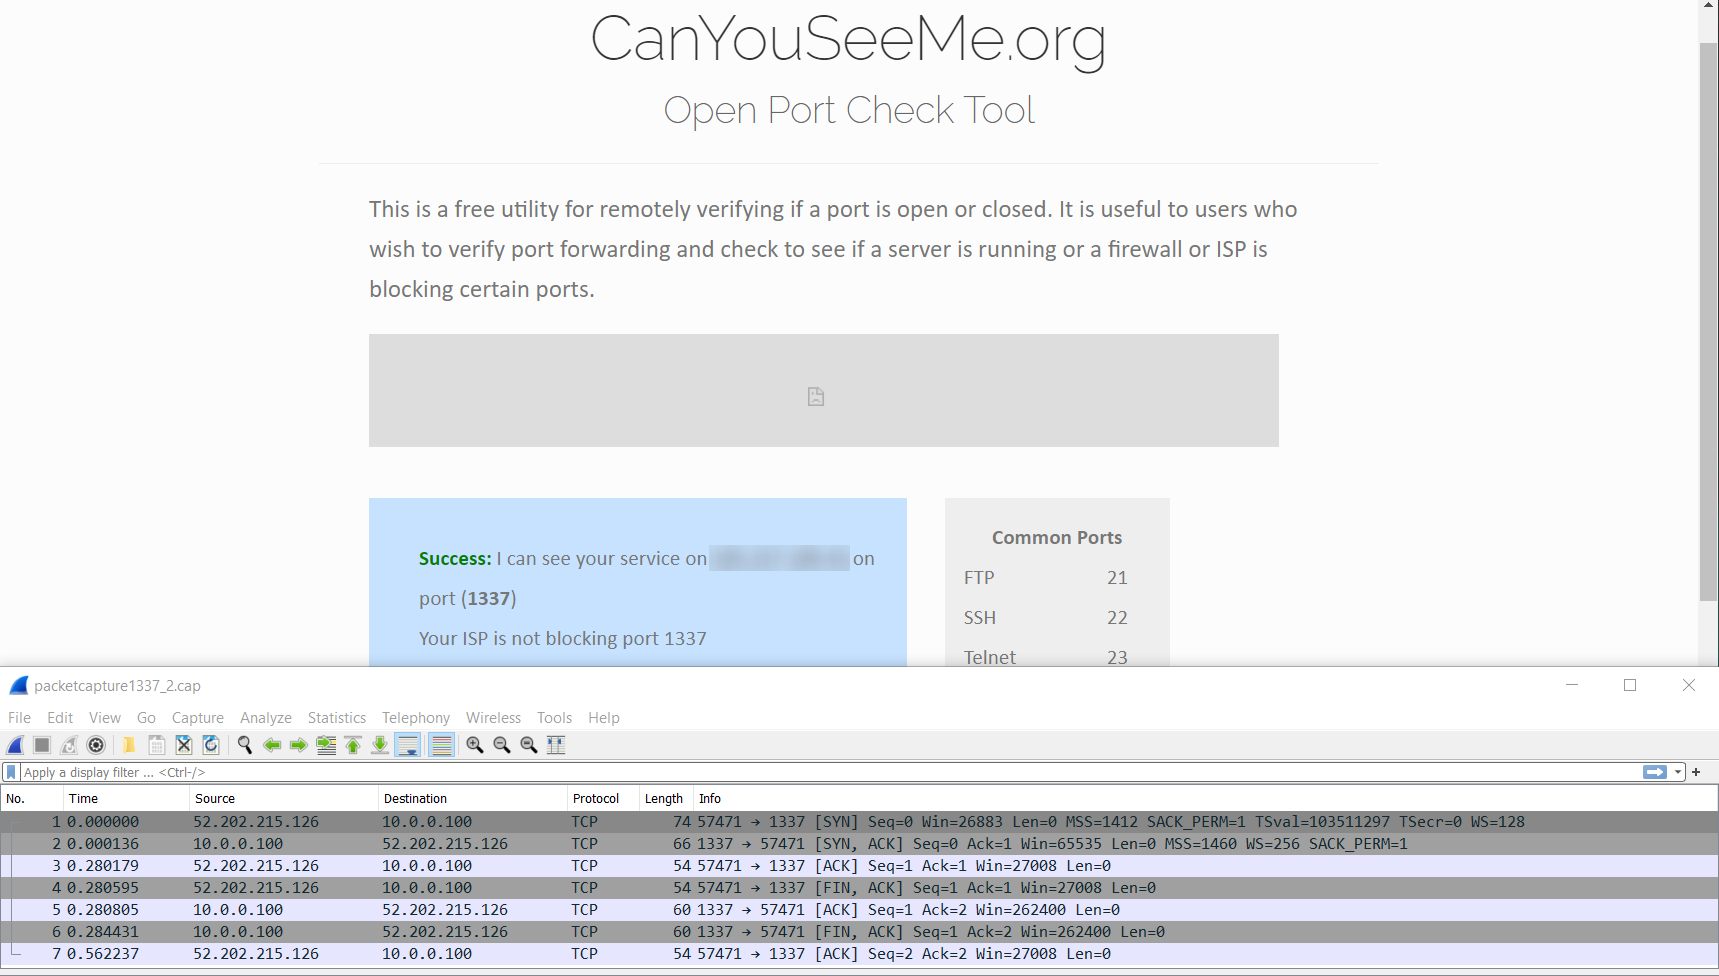Open the display filter bookmarks
This screenshot has width=1719, height=976.
coord(11,772)
